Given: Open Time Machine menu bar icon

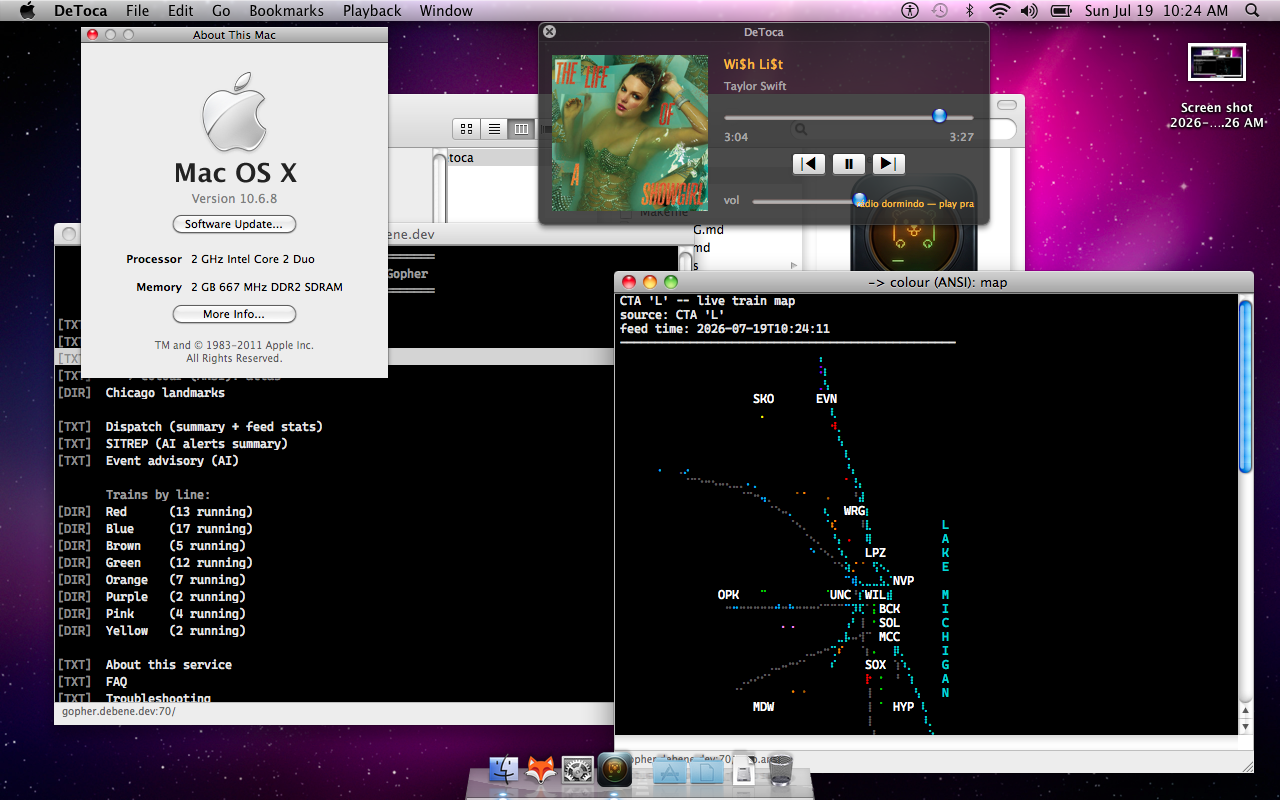Looking at the screenshot, I should 939,11.
